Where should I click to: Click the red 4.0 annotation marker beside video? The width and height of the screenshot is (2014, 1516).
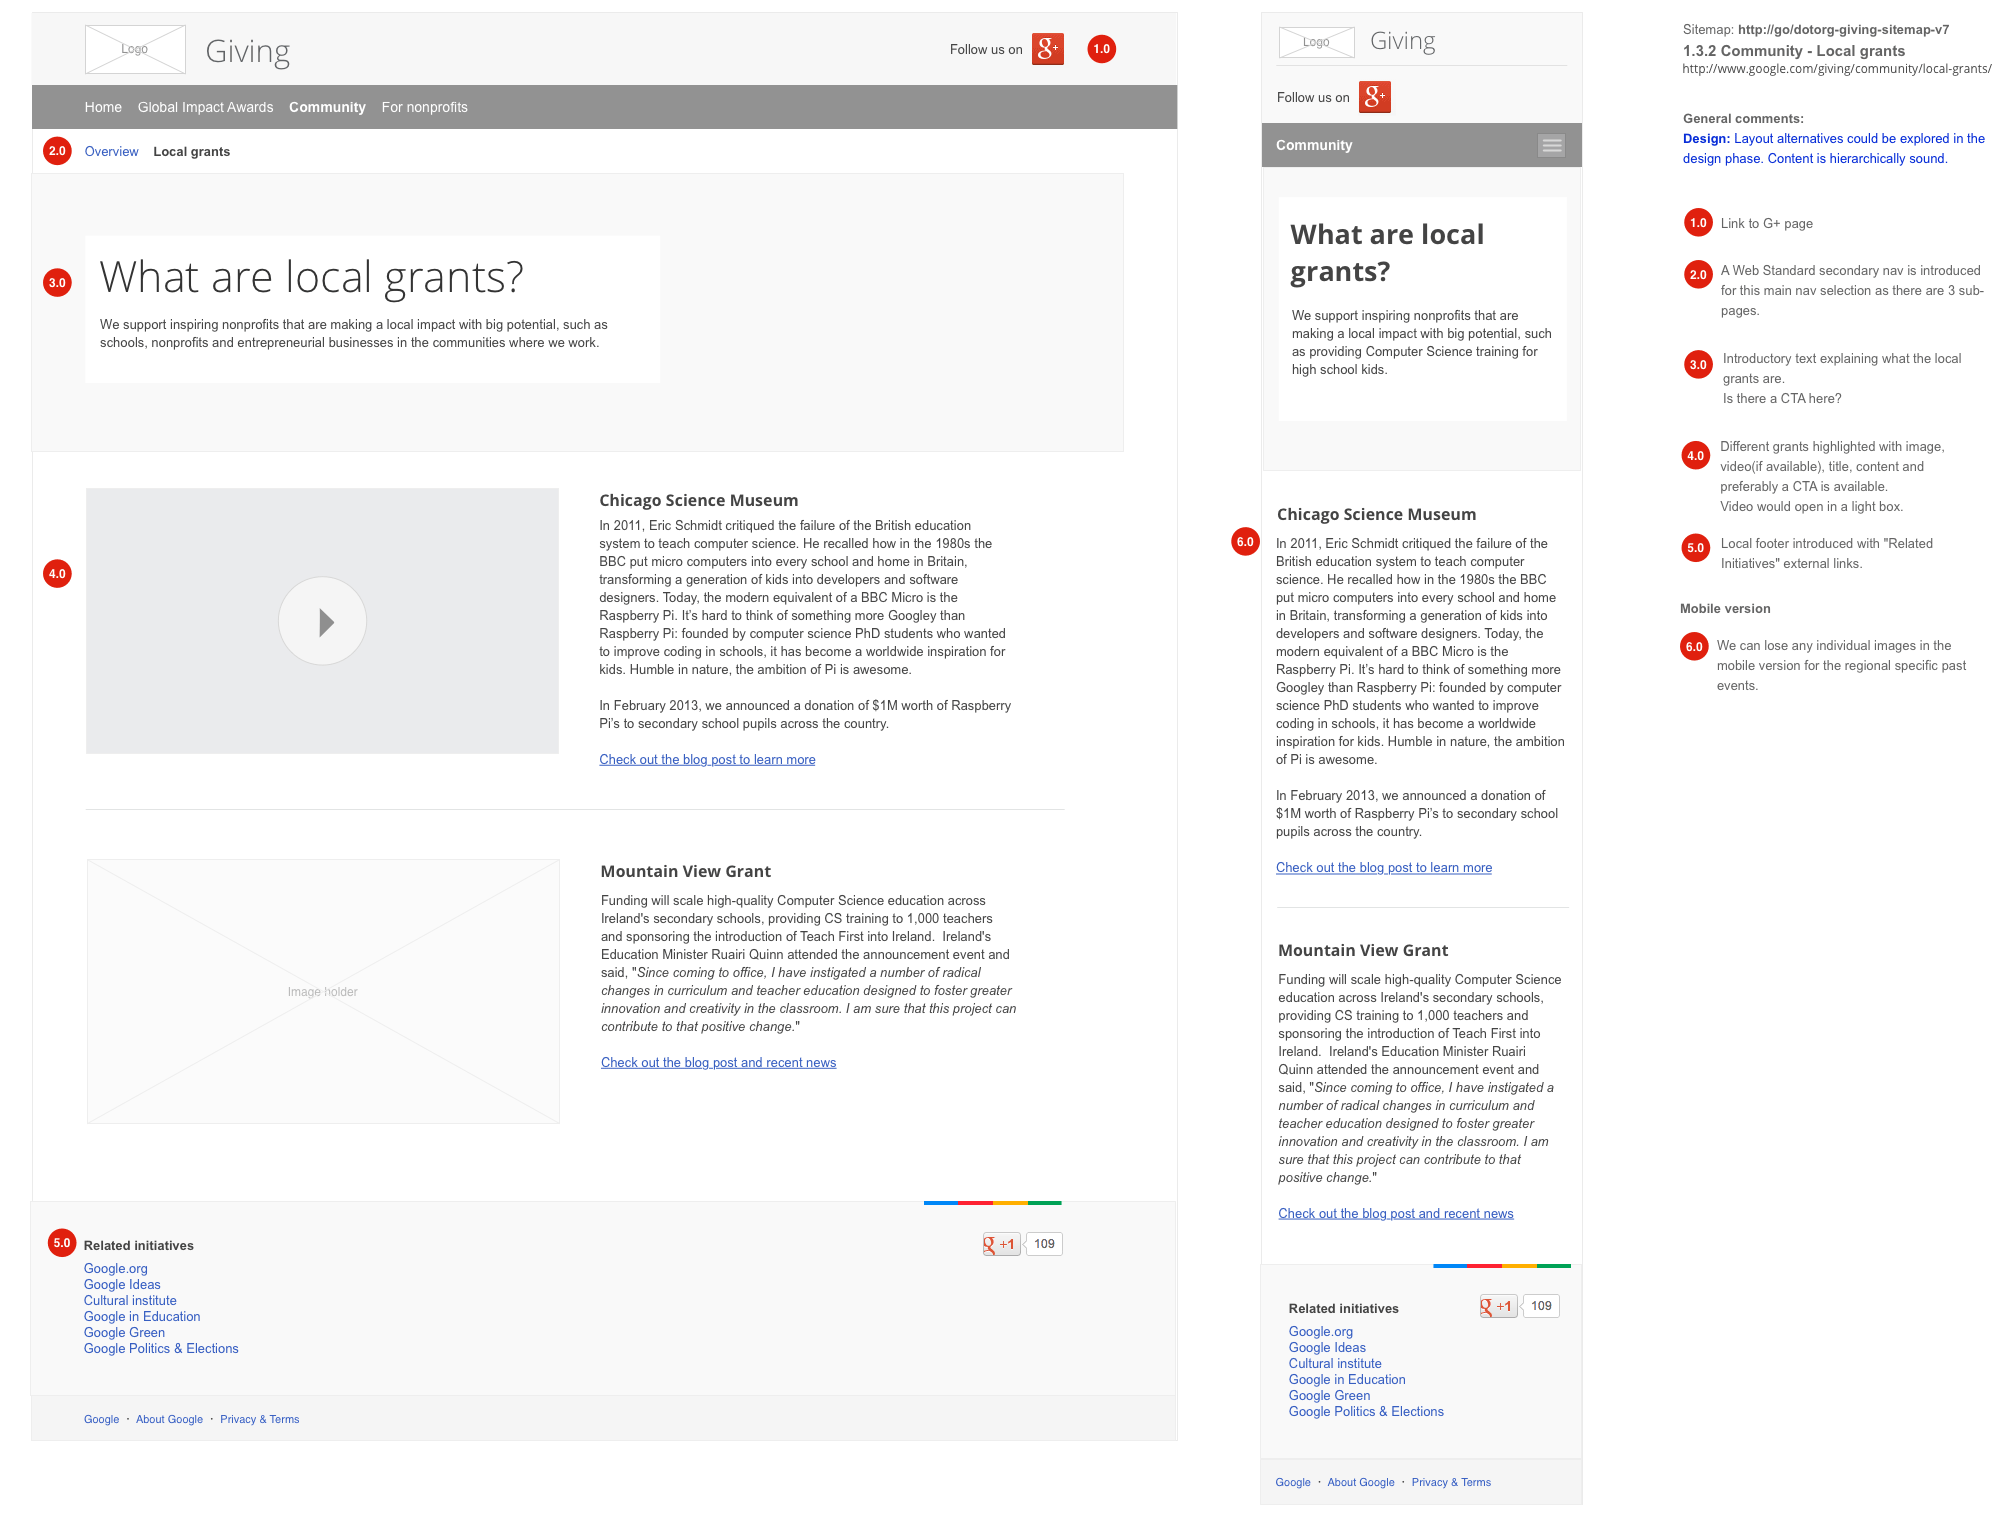point(57,574)
